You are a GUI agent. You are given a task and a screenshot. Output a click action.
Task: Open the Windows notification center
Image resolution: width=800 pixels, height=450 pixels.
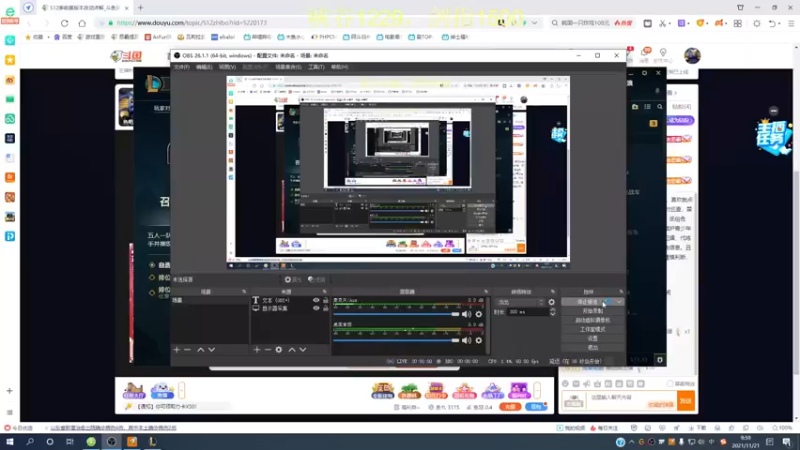(787, 442)
